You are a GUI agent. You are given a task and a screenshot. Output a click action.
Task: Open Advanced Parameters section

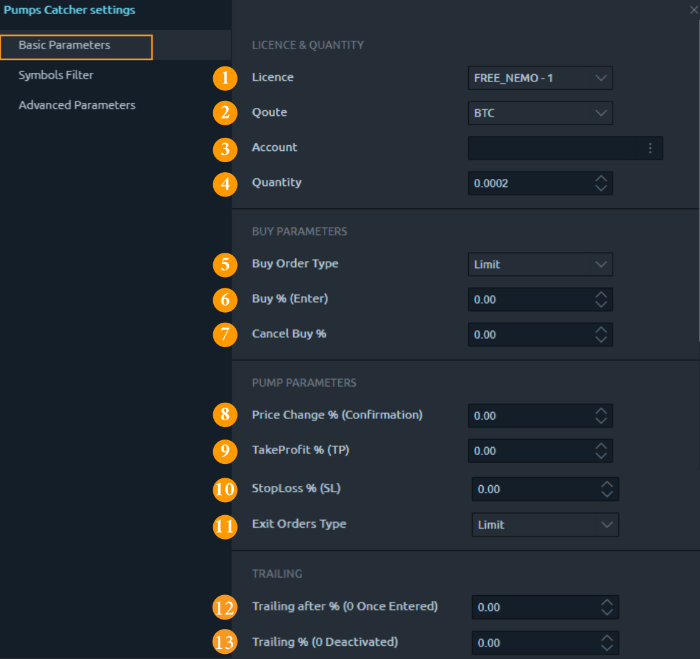click(x=77, y=105)
